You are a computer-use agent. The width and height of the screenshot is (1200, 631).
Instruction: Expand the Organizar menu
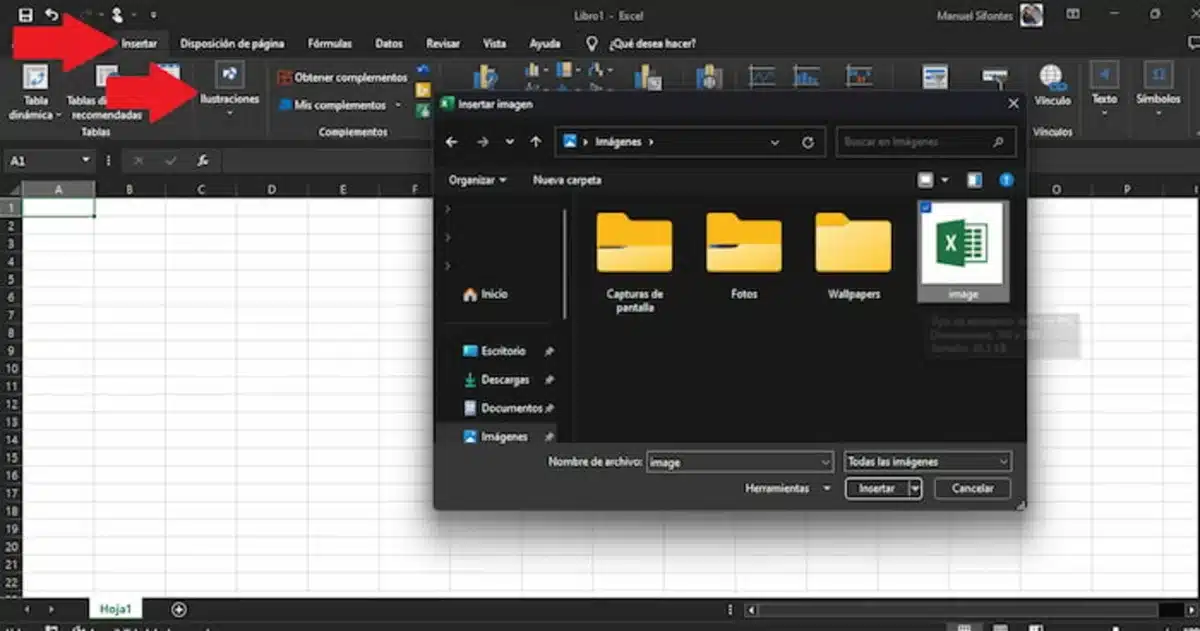tap(478, 180)
